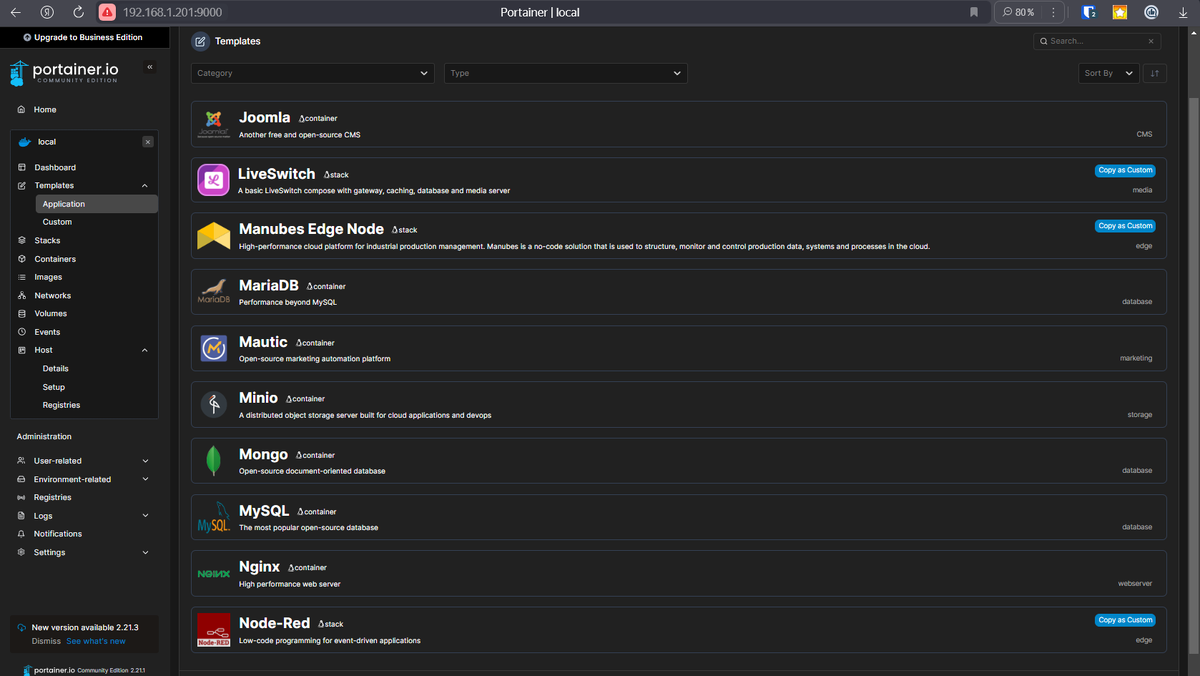Open the Type filter dropdown
The height and width of the screenshot is (676, 1200).
tap(566, 73)
